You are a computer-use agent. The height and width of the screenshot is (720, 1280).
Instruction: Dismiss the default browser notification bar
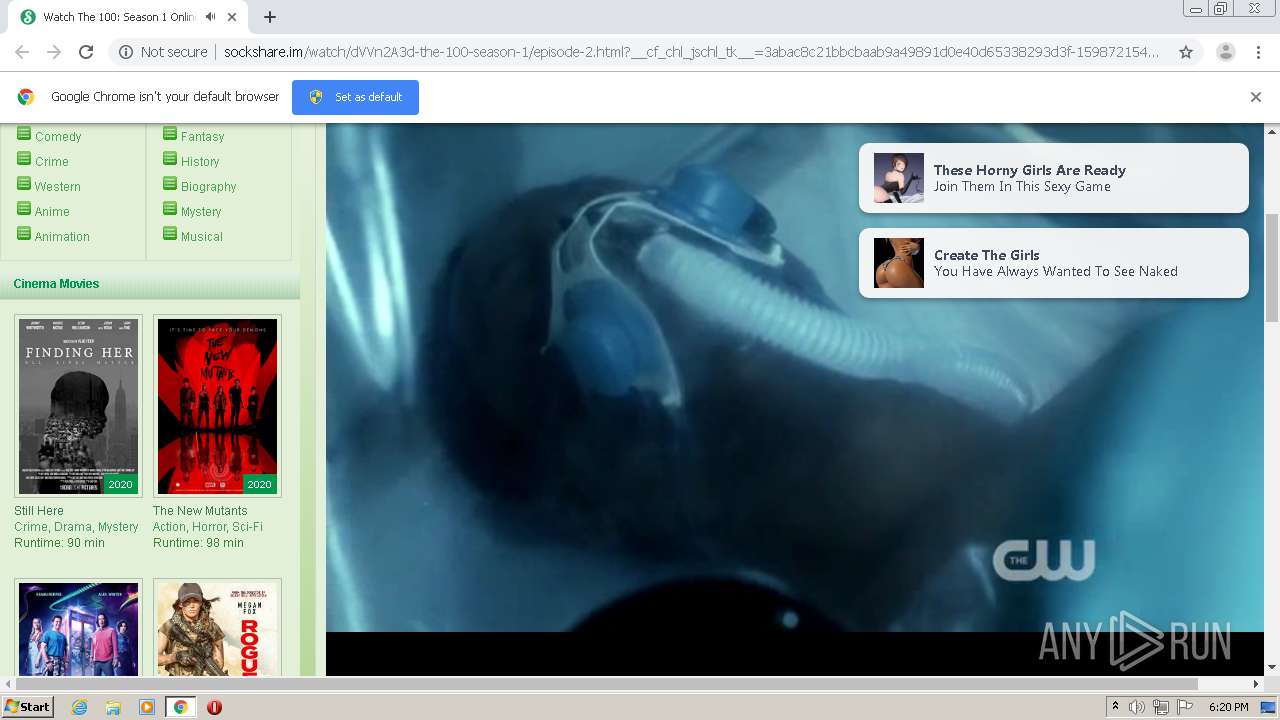pyautogui.click(x=1256, y=97)
